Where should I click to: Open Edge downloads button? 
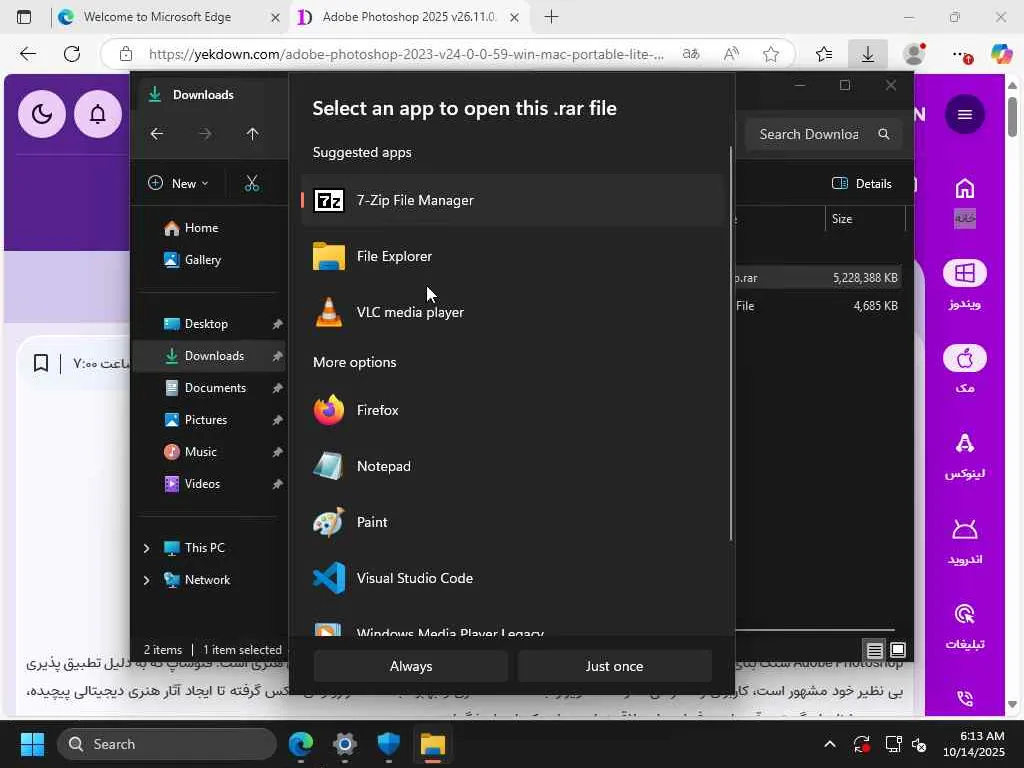pos(867,54)
